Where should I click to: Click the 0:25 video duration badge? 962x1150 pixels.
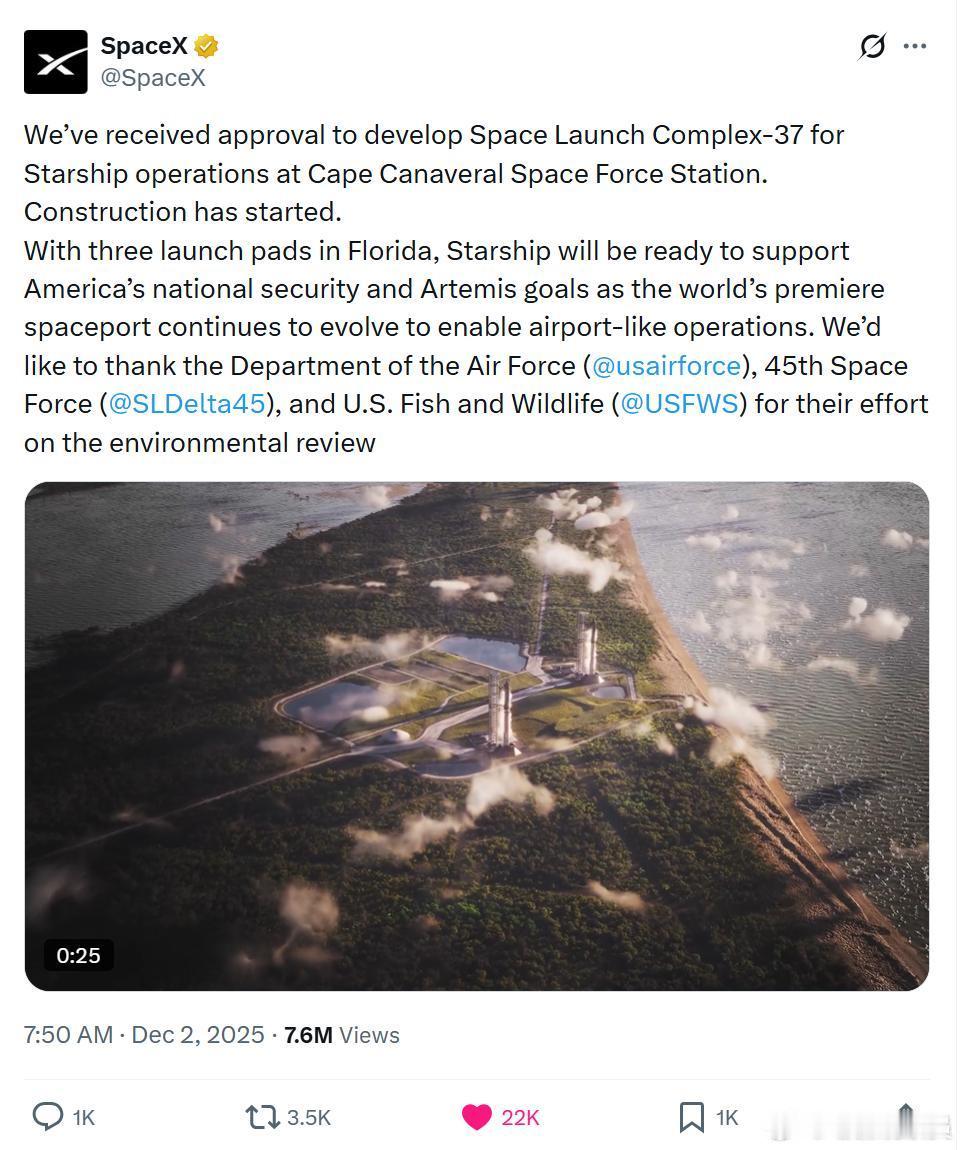(78, 955)
